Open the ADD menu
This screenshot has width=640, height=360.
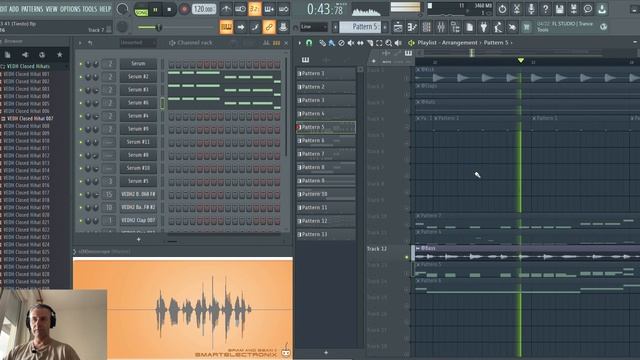[x=14, y=9]
